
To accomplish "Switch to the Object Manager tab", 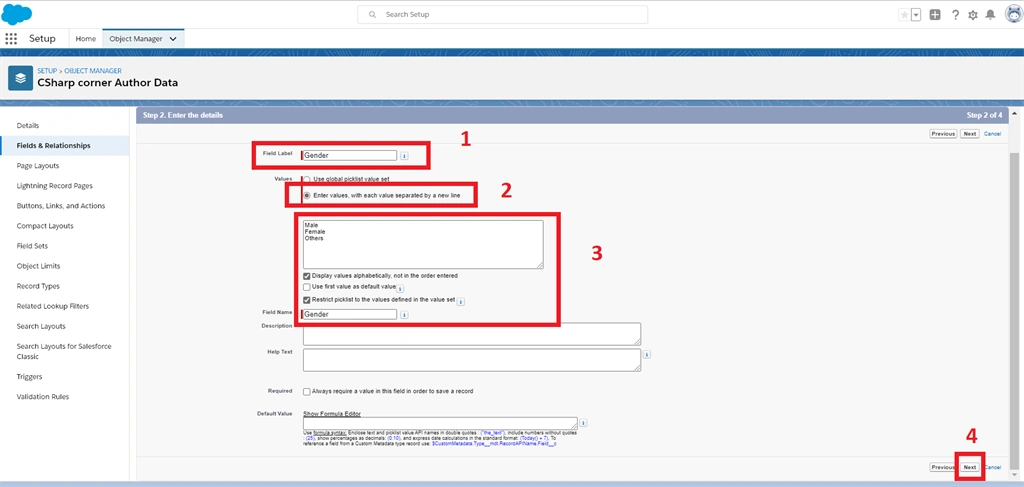I will click(136, 39).
